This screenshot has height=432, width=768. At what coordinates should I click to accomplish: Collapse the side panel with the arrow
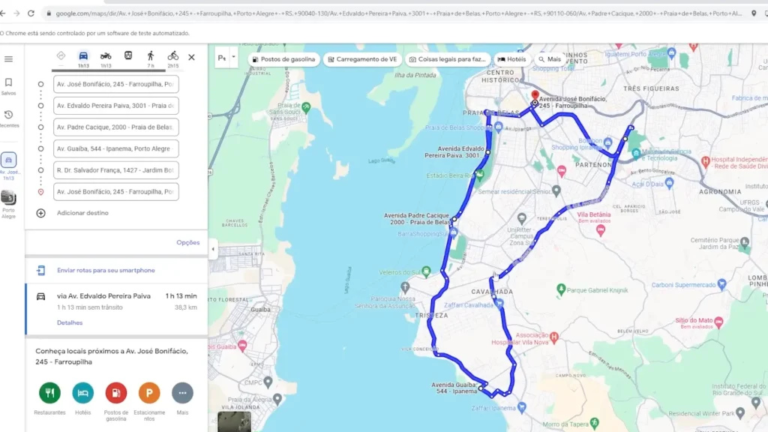pyautogui.click(x=212, y=249)
